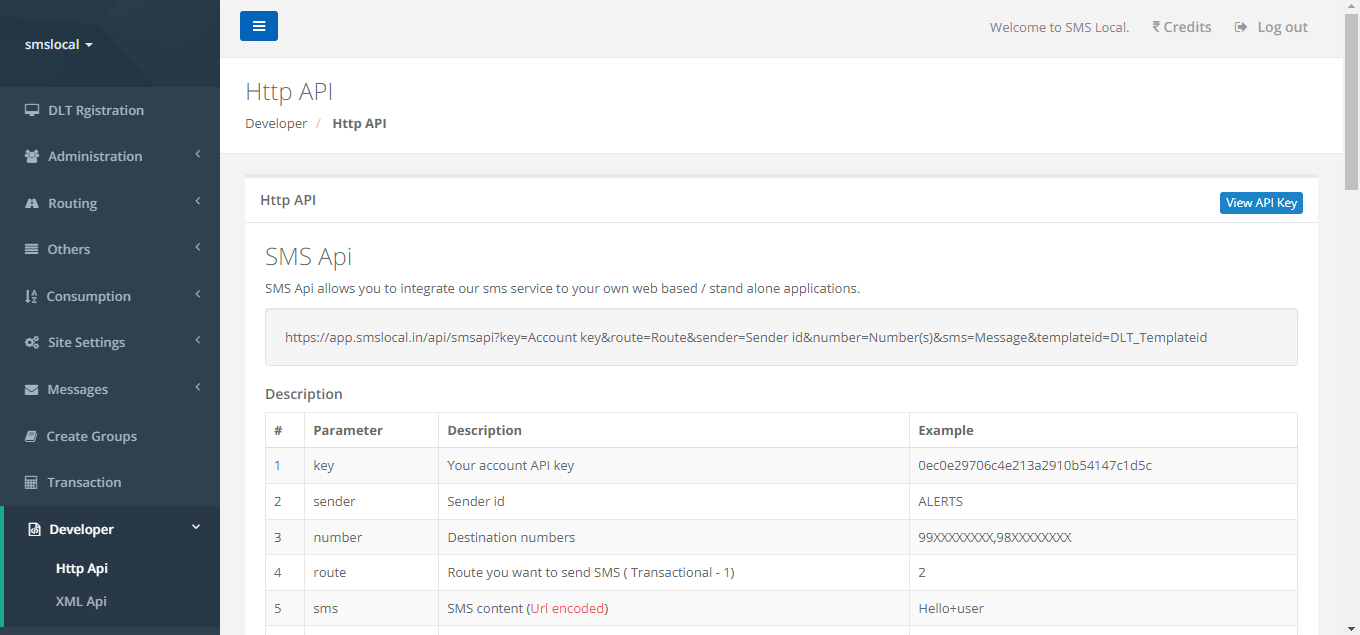Open the smslocal account dropdown

click(x=59, y=44)
